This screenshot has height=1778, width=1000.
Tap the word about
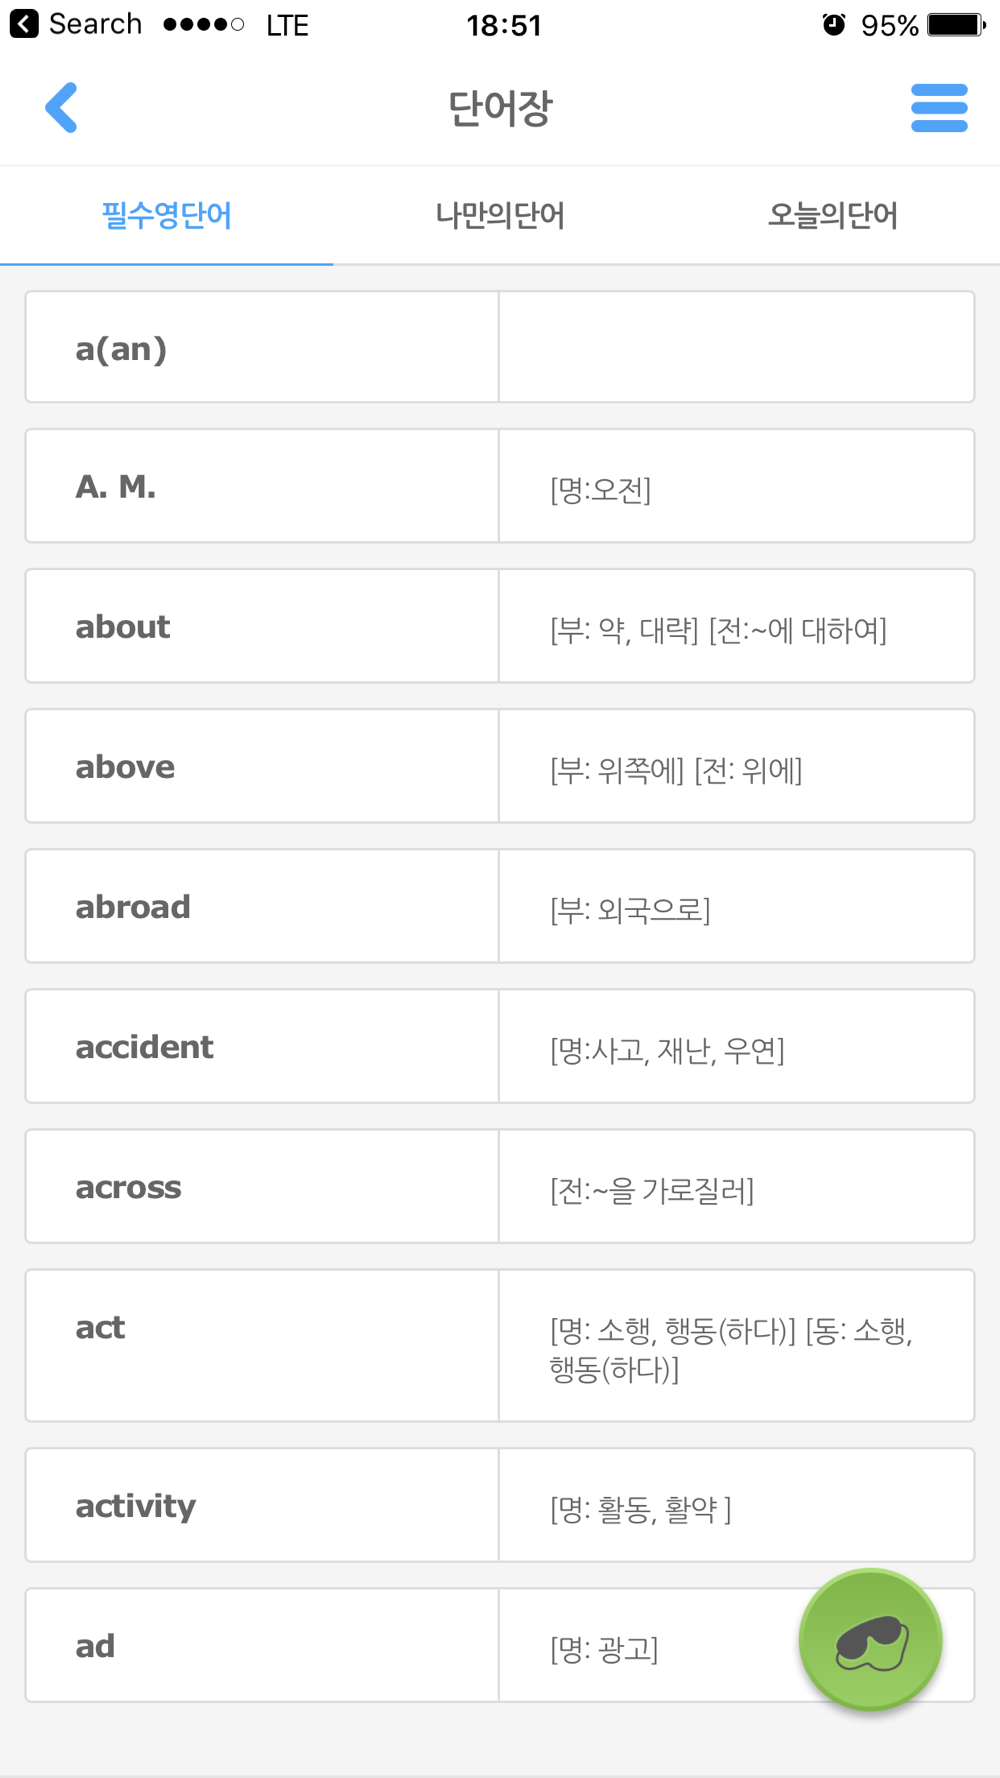point(123,626)
